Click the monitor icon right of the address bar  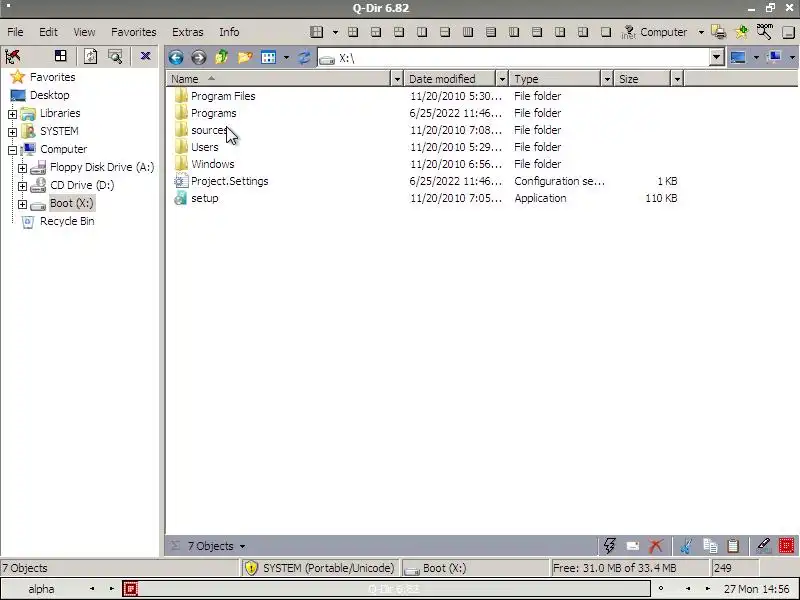pyautogui.click(x=738, y=57)
